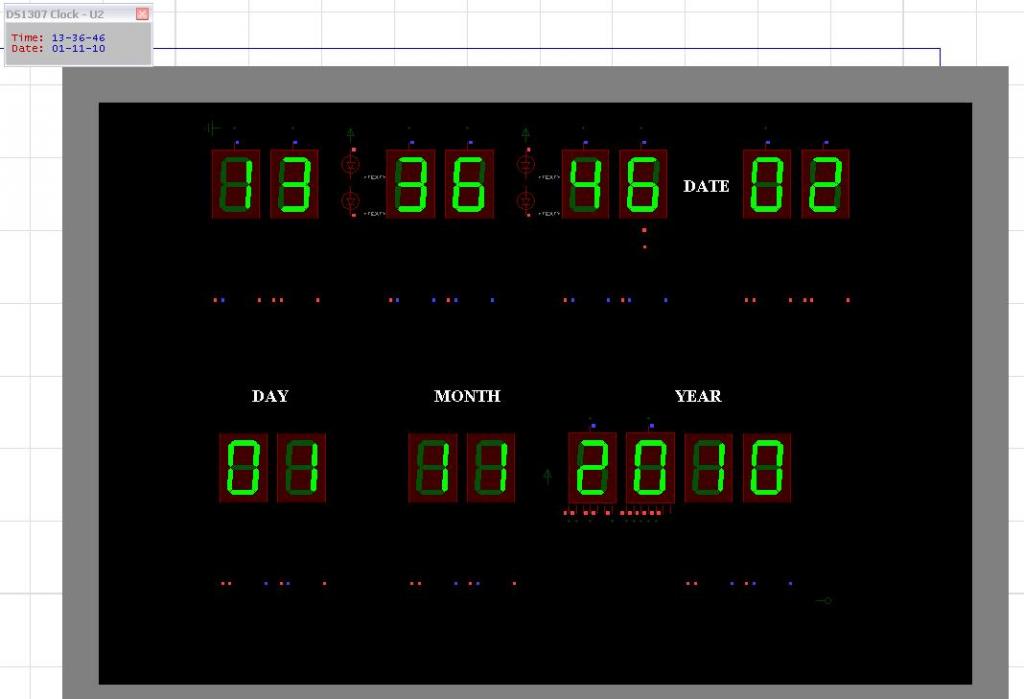1024x699 pixels.
Task: Click the upper colon LED between hours and minutes
Action: [351, 165]
